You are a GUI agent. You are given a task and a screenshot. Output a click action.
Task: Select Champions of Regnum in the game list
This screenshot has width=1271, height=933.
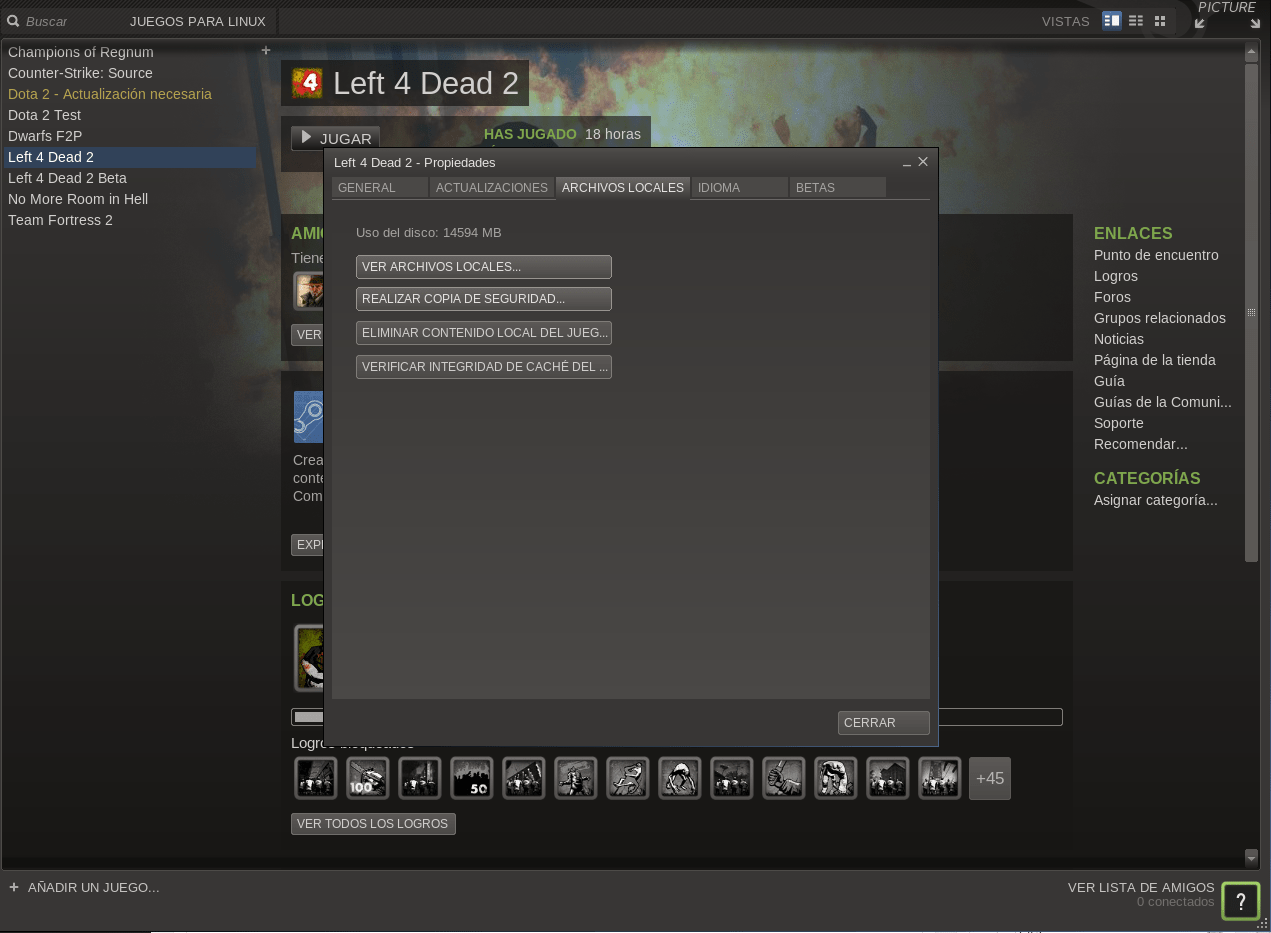[x=129, y=52]
